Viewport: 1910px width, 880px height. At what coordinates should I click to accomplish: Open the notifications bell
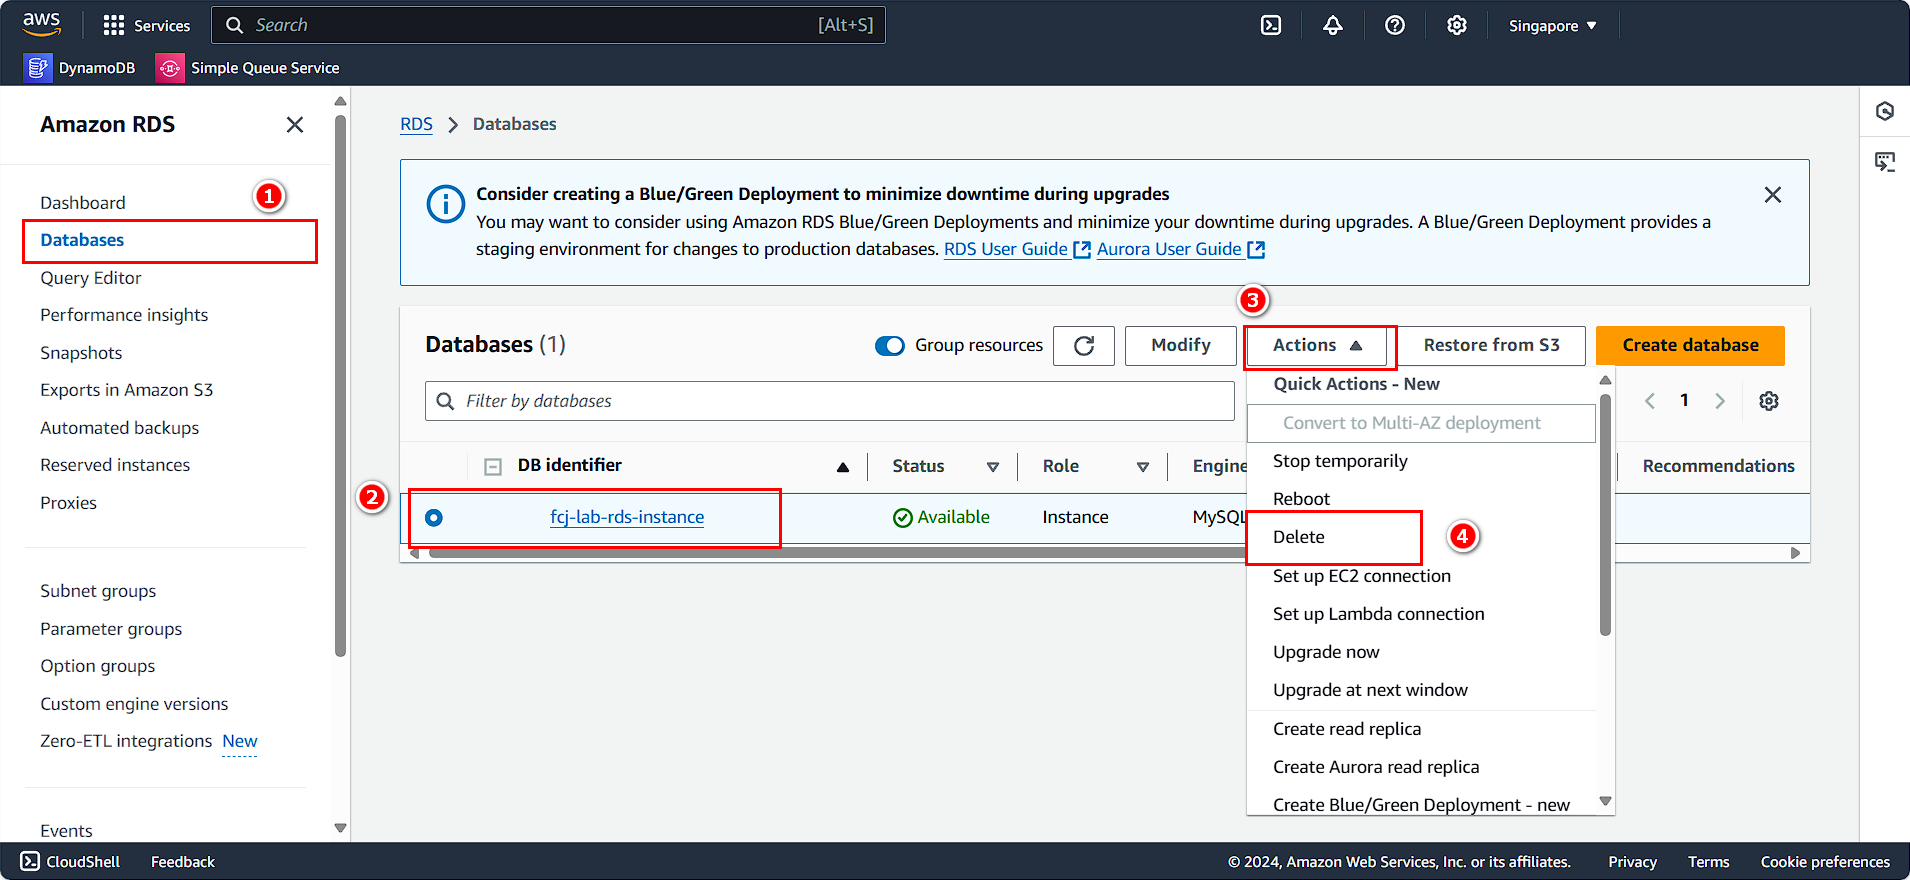(x=1333, y=25)
